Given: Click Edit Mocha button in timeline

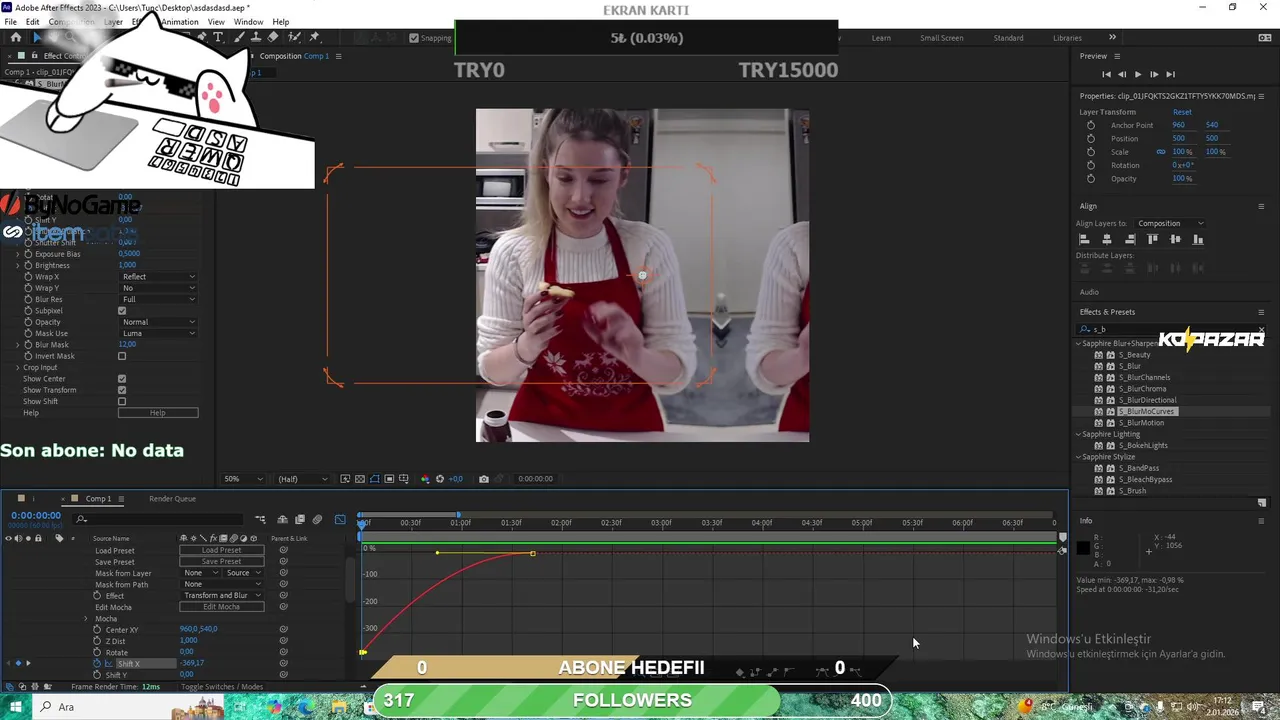Looking at the screenshot, I should 221,606.
